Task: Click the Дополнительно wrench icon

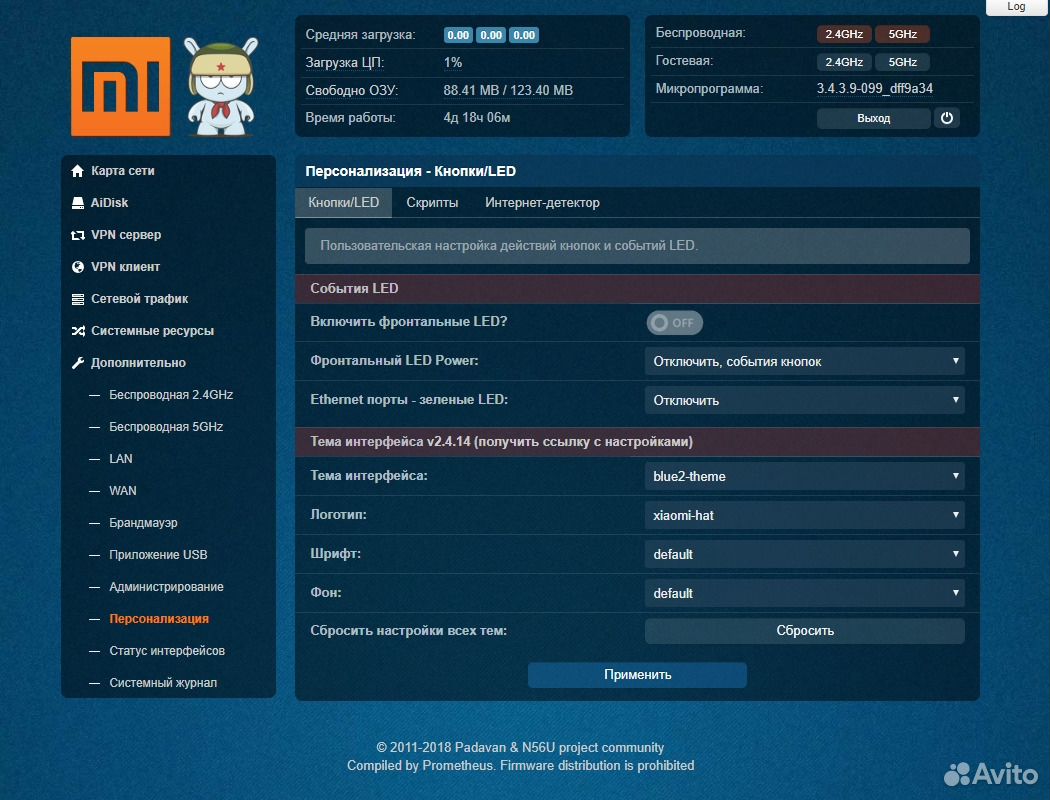Action: pos(78,363)
